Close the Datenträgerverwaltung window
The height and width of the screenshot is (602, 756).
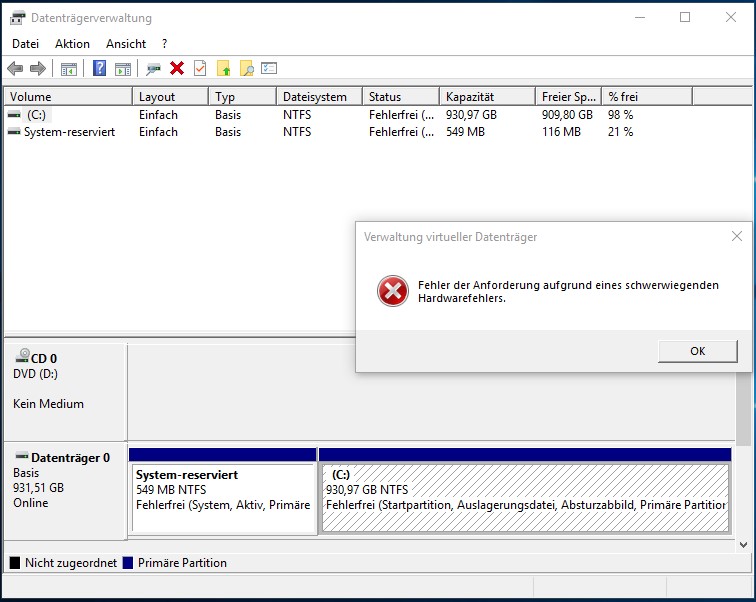tap(731, 17)
